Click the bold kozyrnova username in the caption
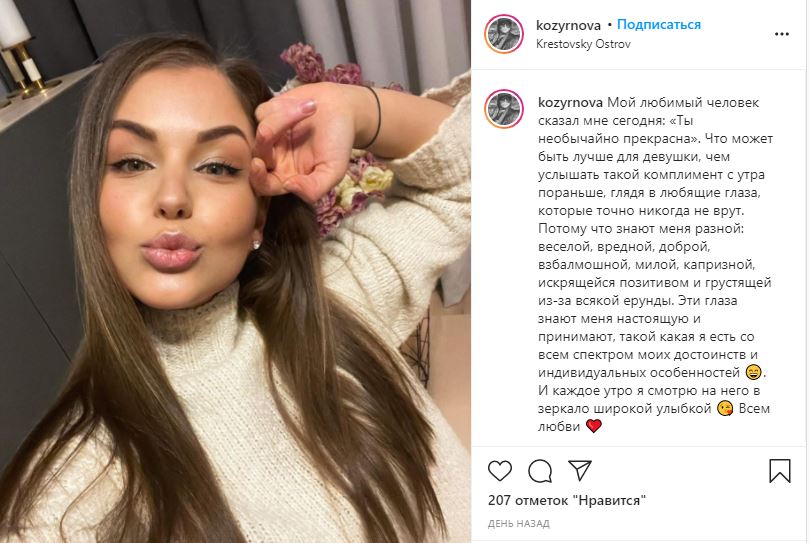Screen dimensions: 810x543 click(x=570, y=102)
